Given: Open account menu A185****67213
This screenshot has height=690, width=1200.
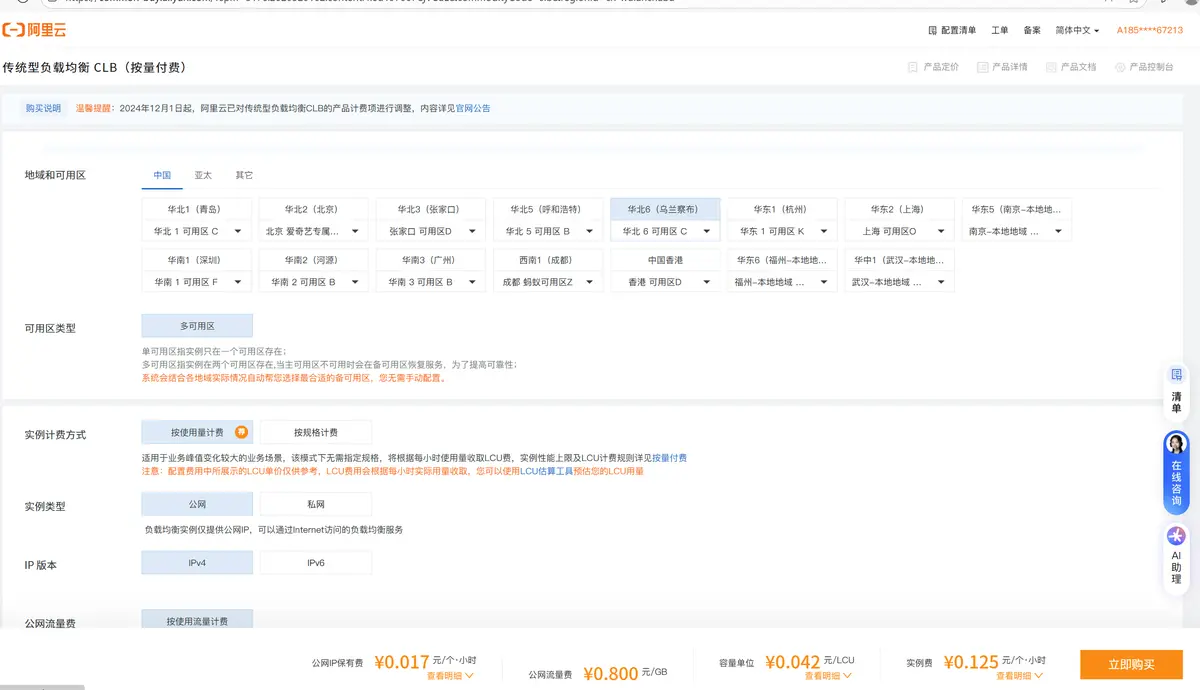Looking at the screenshot, I should (1150, 30).
